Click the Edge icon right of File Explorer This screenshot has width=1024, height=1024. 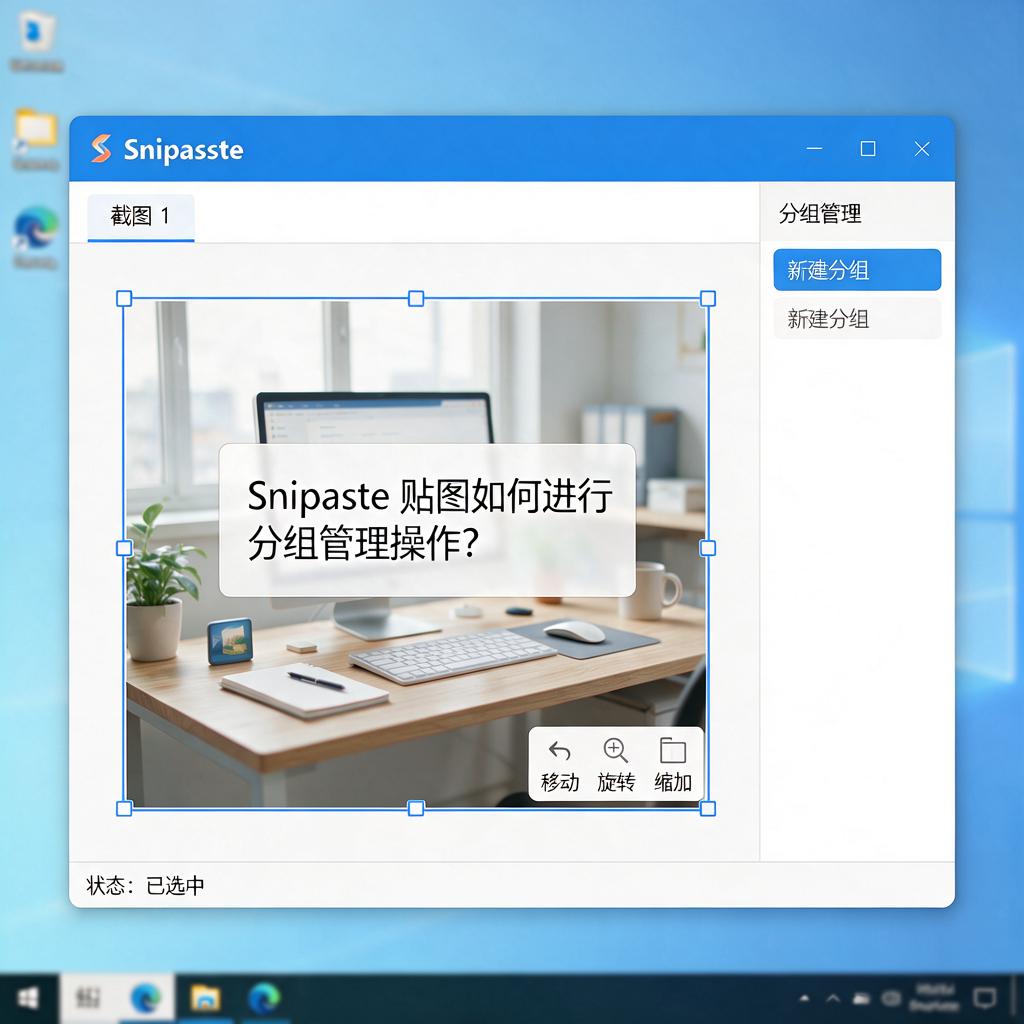[x=264, y=998]
